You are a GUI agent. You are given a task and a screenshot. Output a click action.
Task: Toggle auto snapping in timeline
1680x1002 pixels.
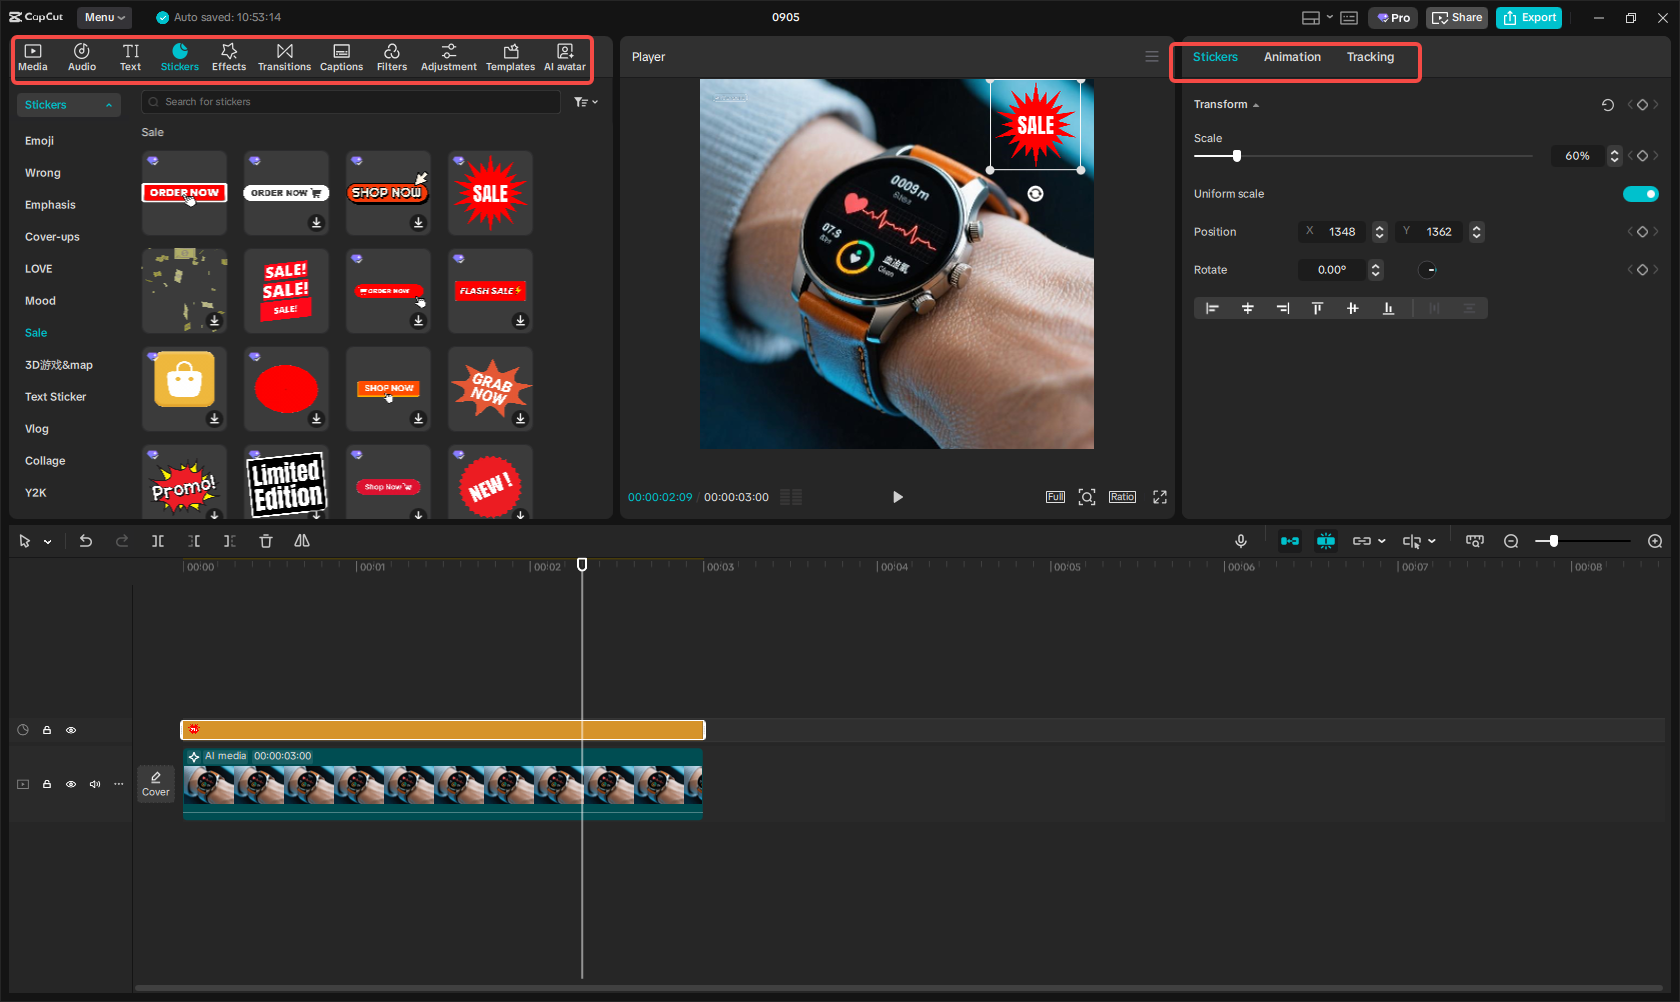tap(1326, 541)
